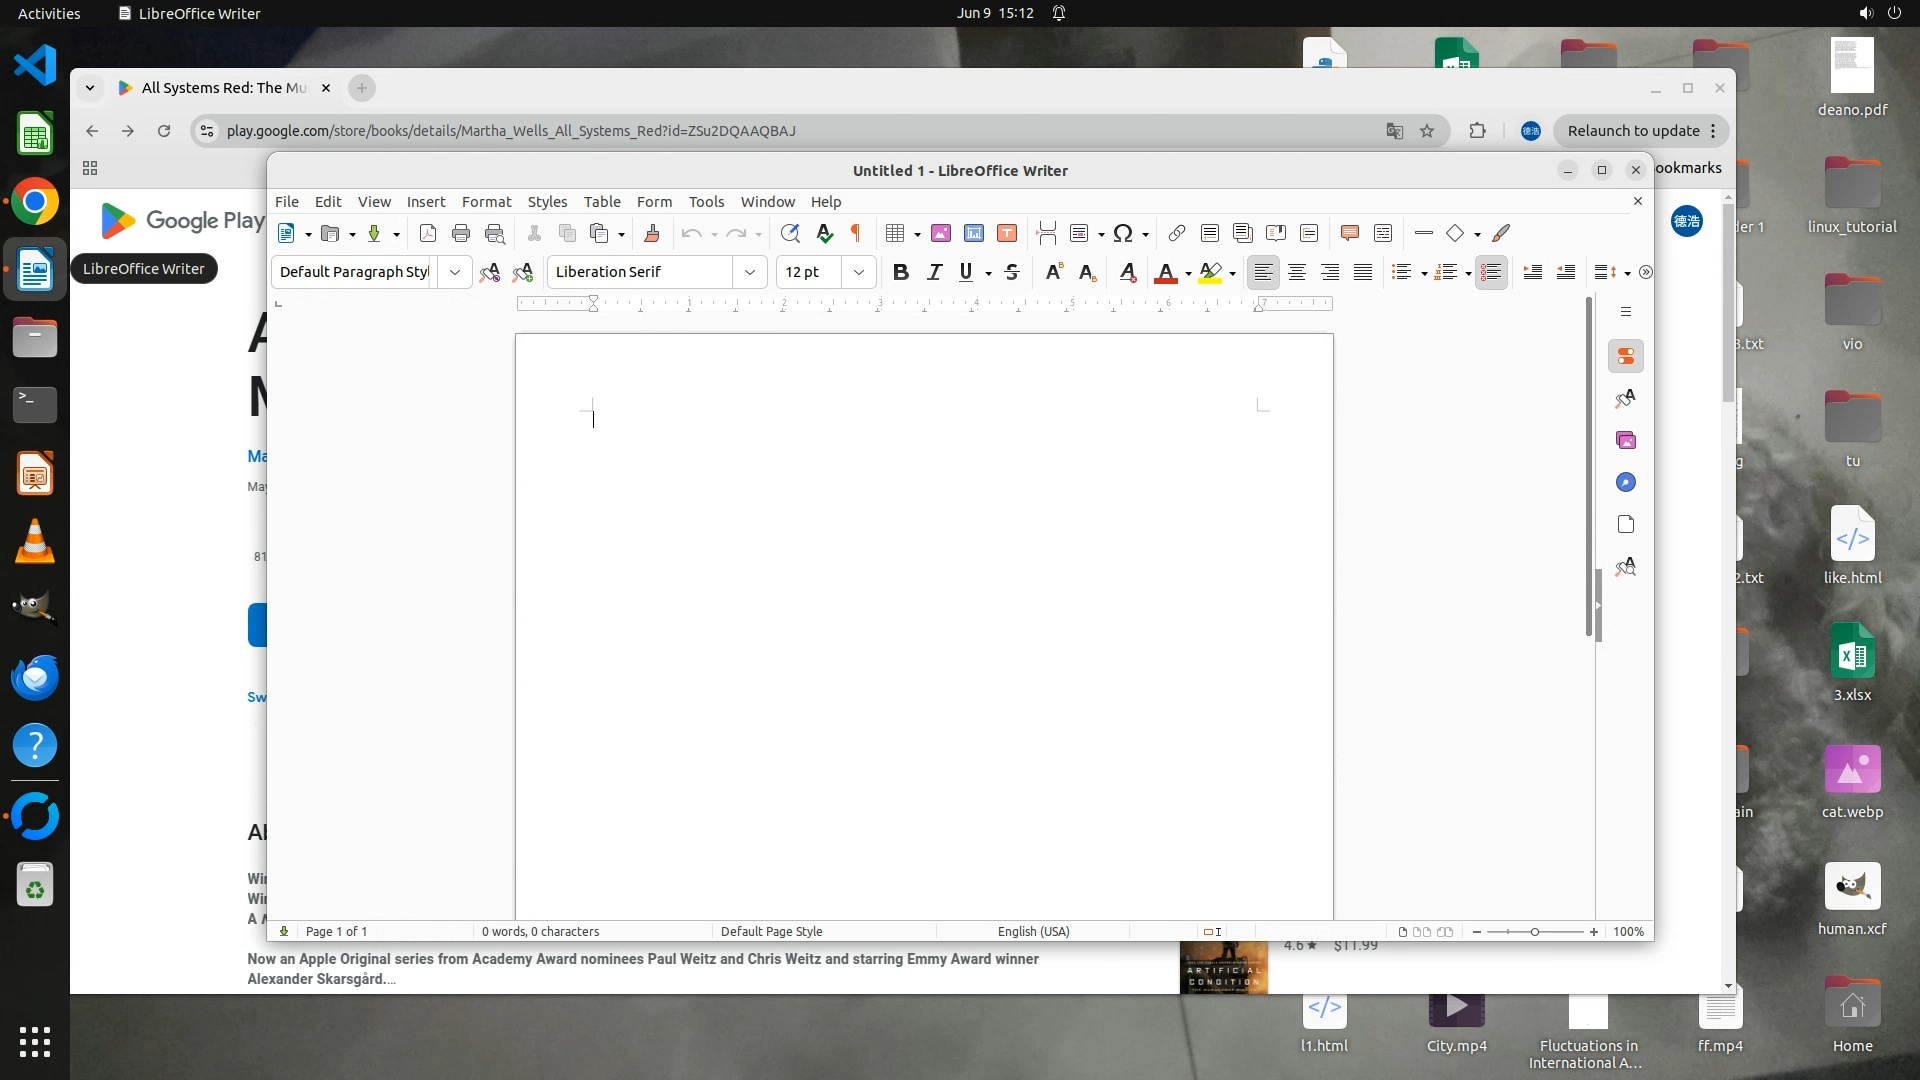The image size is (1920, 1080).
Task: Click the Insert Image icon
Action: pyautogui.click(x=941, y=233)
